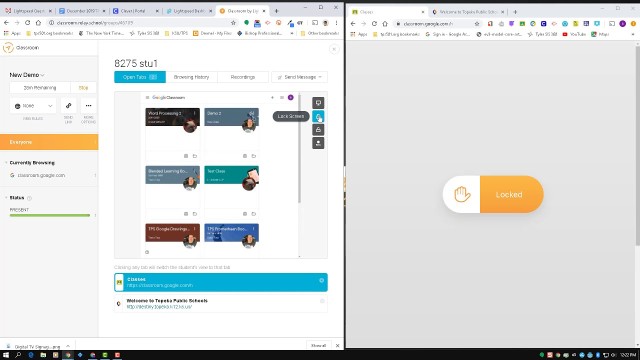The image size is (640, 360).
Task: Switch to Recordings tab
Action: (243, 77)
